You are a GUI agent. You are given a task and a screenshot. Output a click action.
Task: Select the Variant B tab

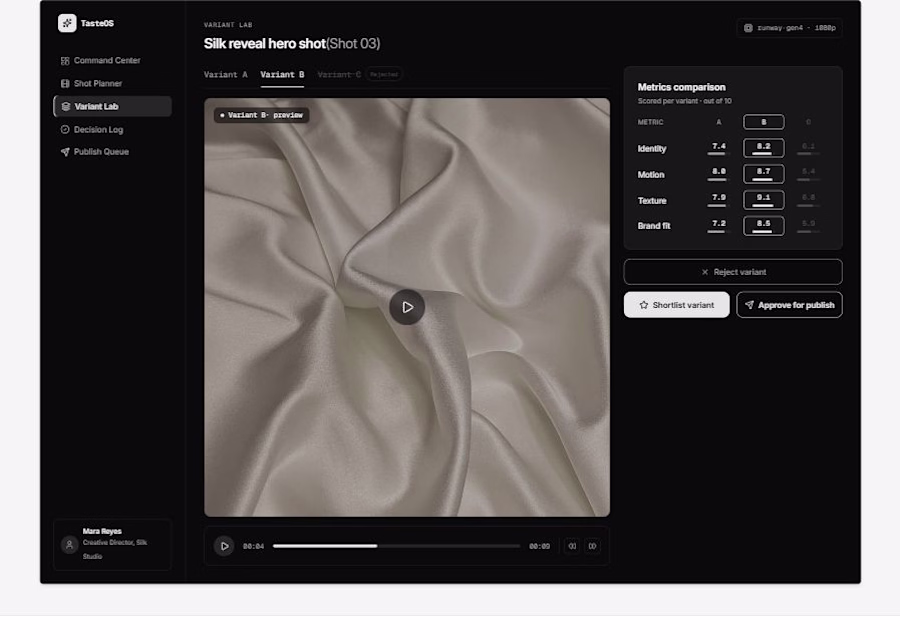tap(282, 75)
